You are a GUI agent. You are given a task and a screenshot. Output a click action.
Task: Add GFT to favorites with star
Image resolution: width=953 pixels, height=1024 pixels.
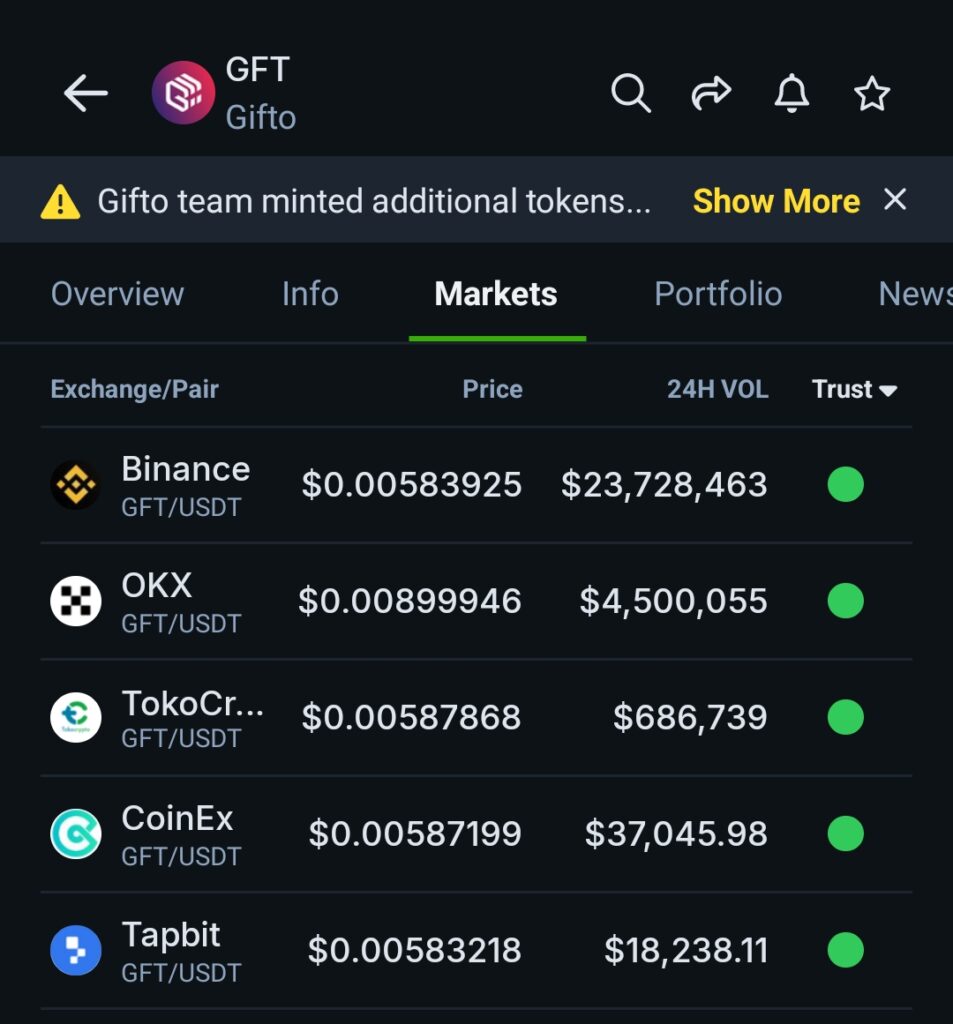pyautogui.click(x=872, y=93)
